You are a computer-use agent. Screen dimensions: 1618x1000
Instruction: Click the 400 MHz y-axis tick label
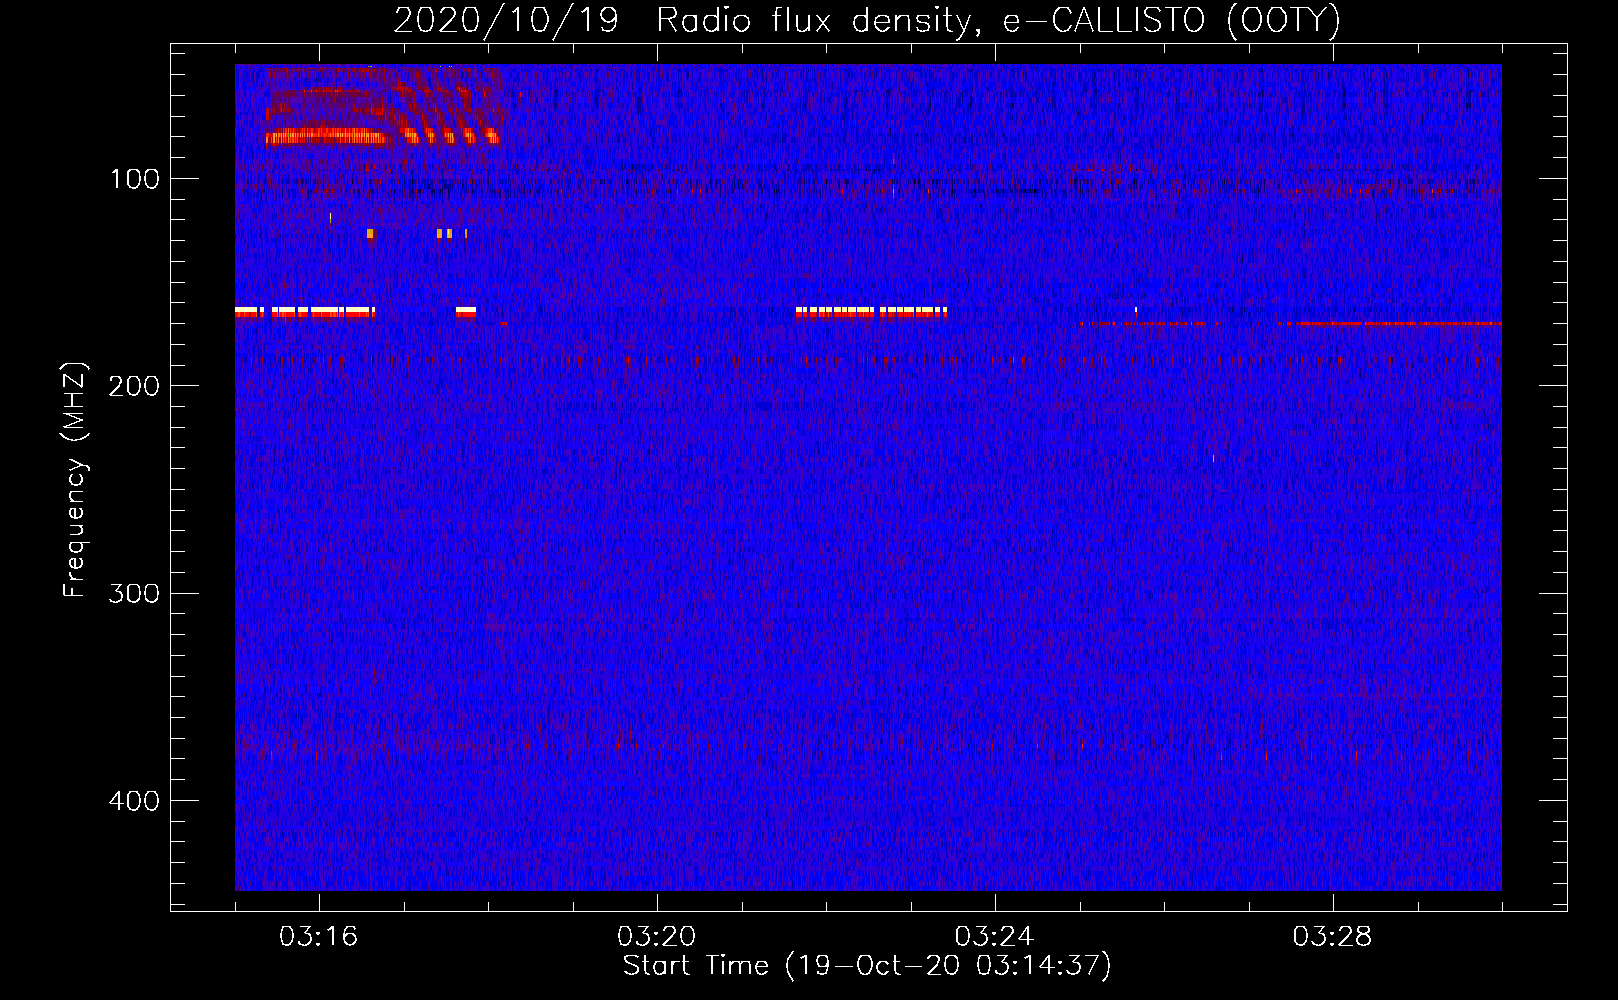(x=135, y=801)
